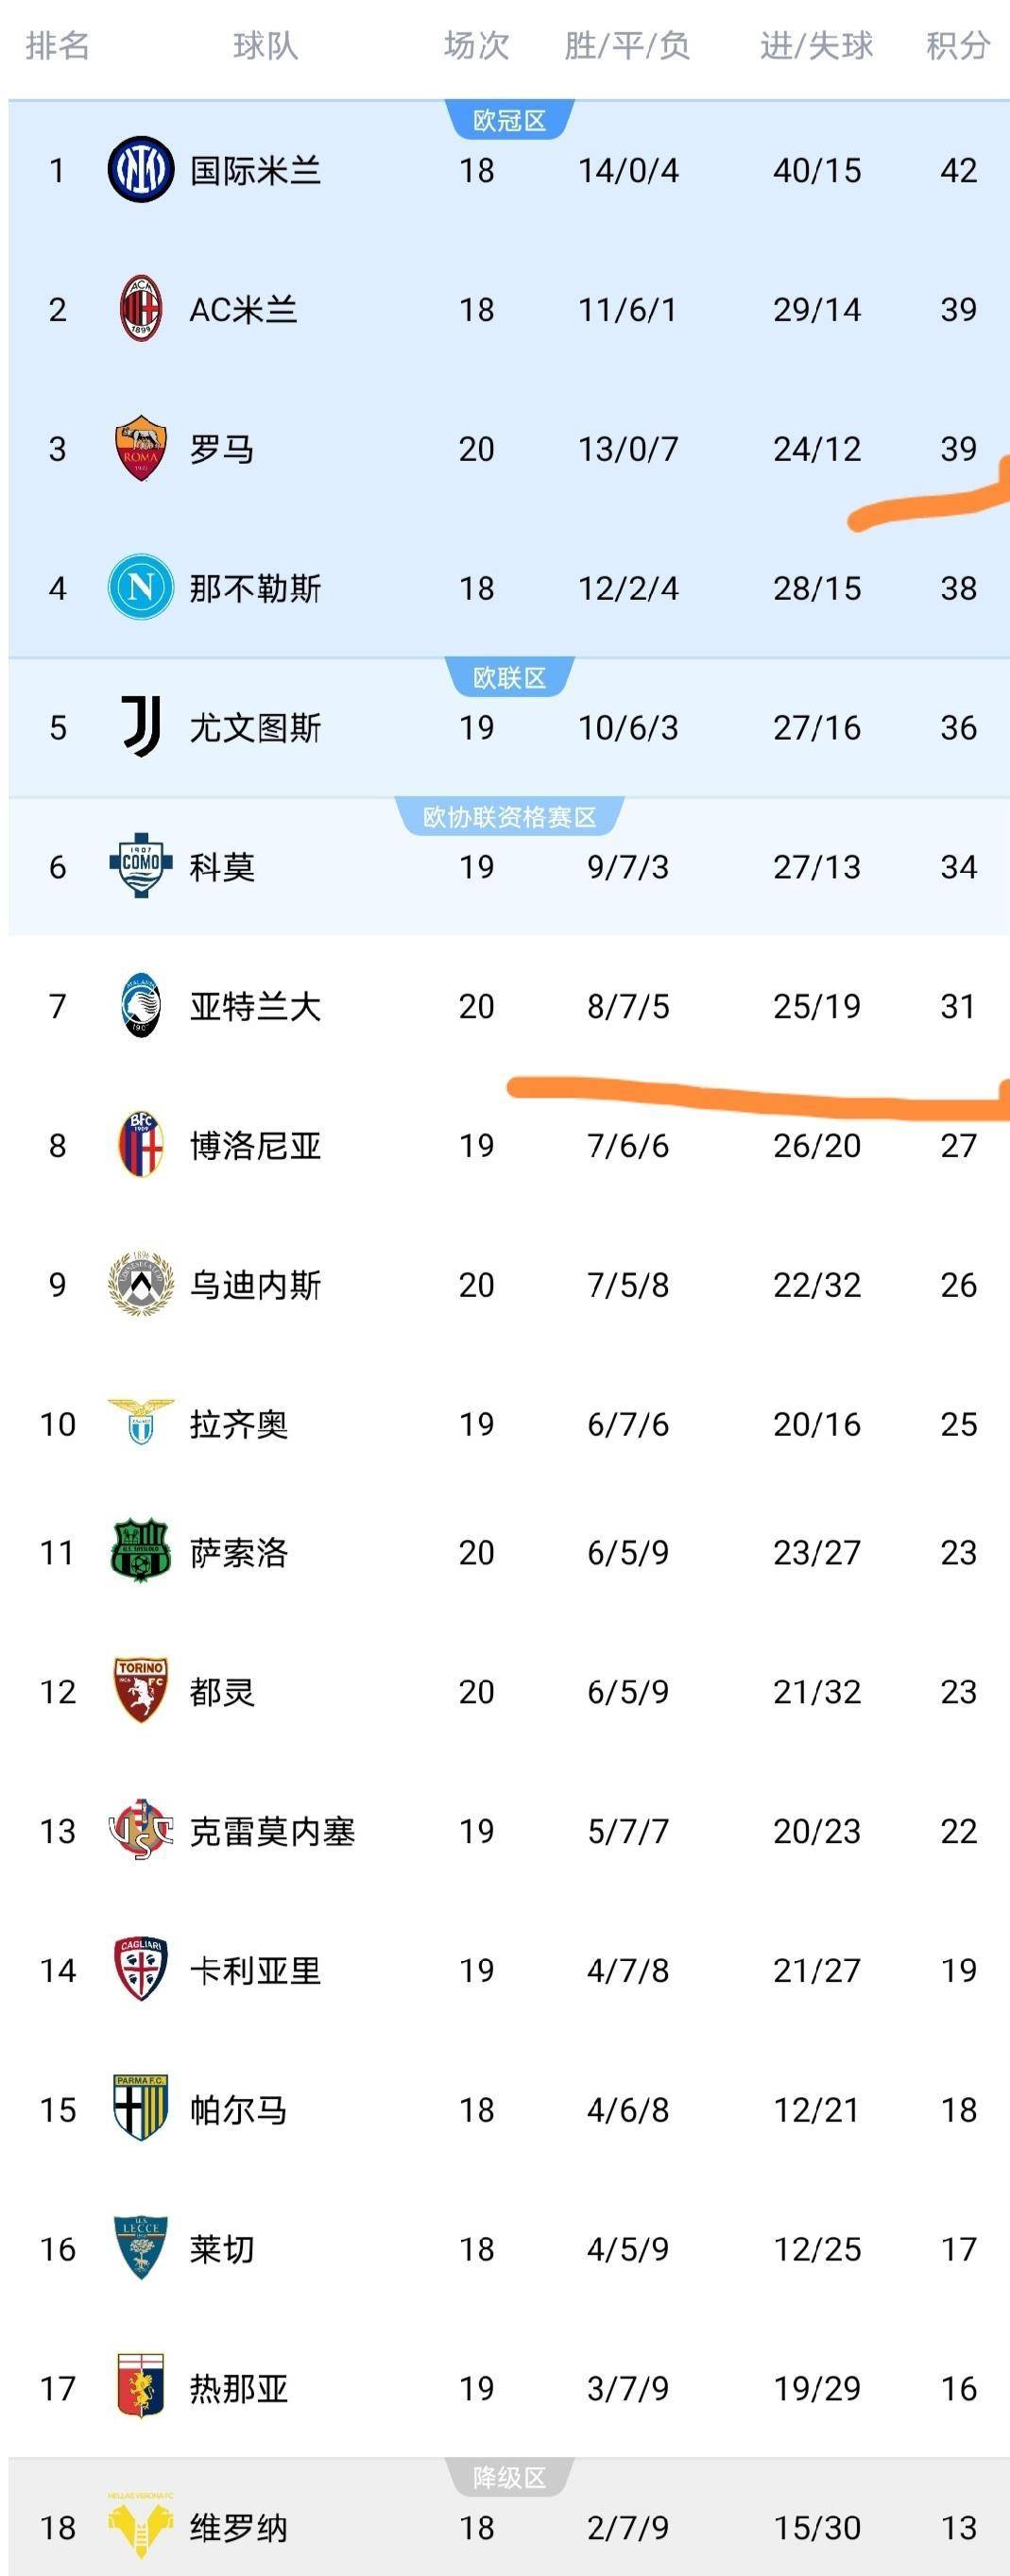Select the Parma yellow-blue shield
This screenshot has width=1010, height=2576.
[x=140, y=2109]
